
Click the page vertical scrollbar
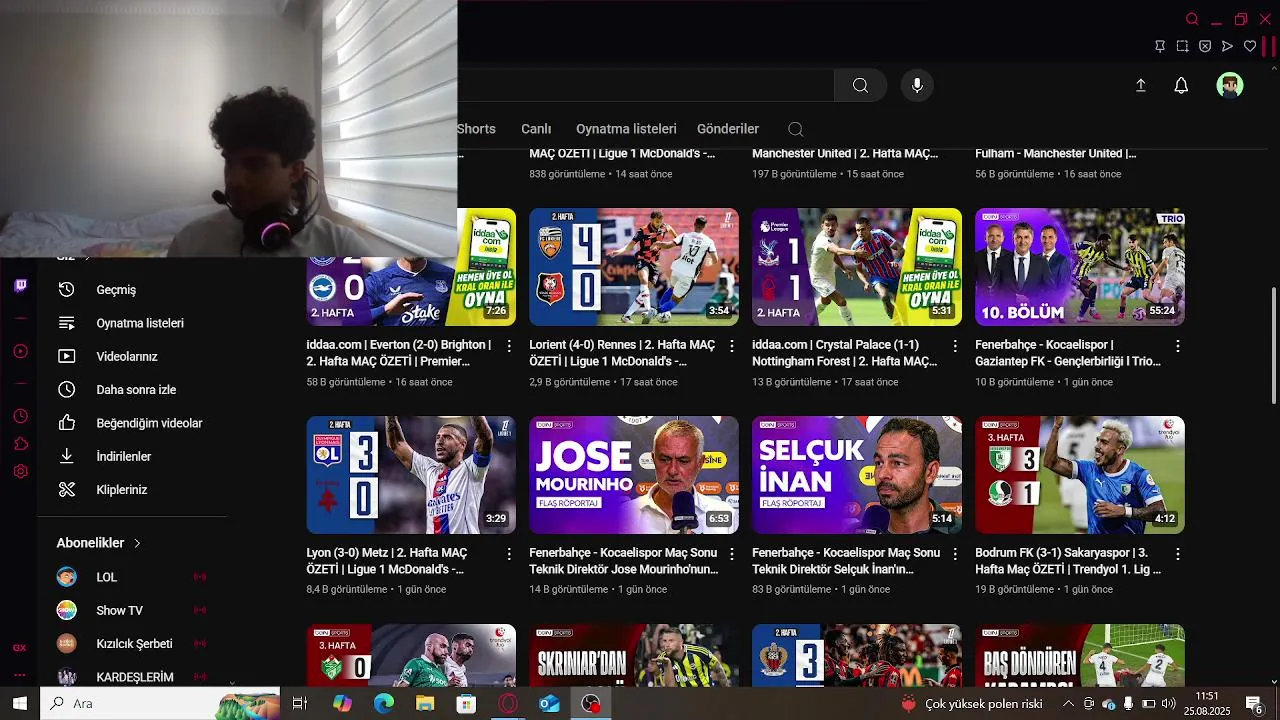pyautogui.click(x=1274, y=345)
